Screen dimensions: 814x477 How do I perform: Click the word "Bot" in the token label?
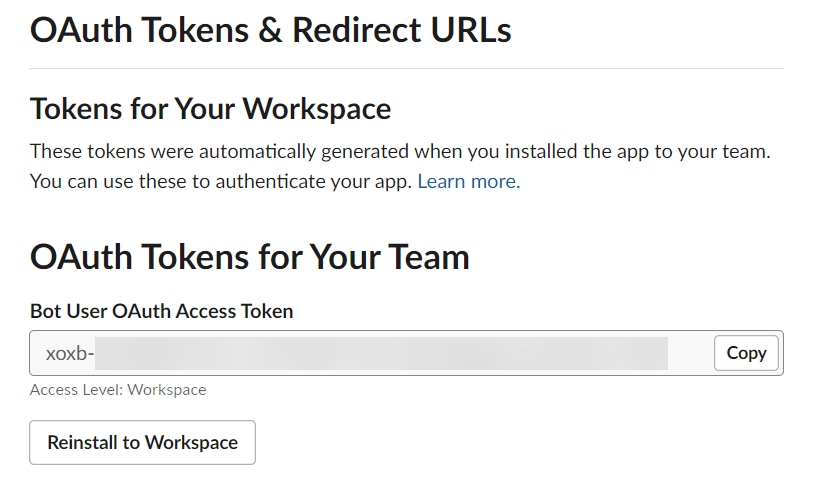pos(46,311)
